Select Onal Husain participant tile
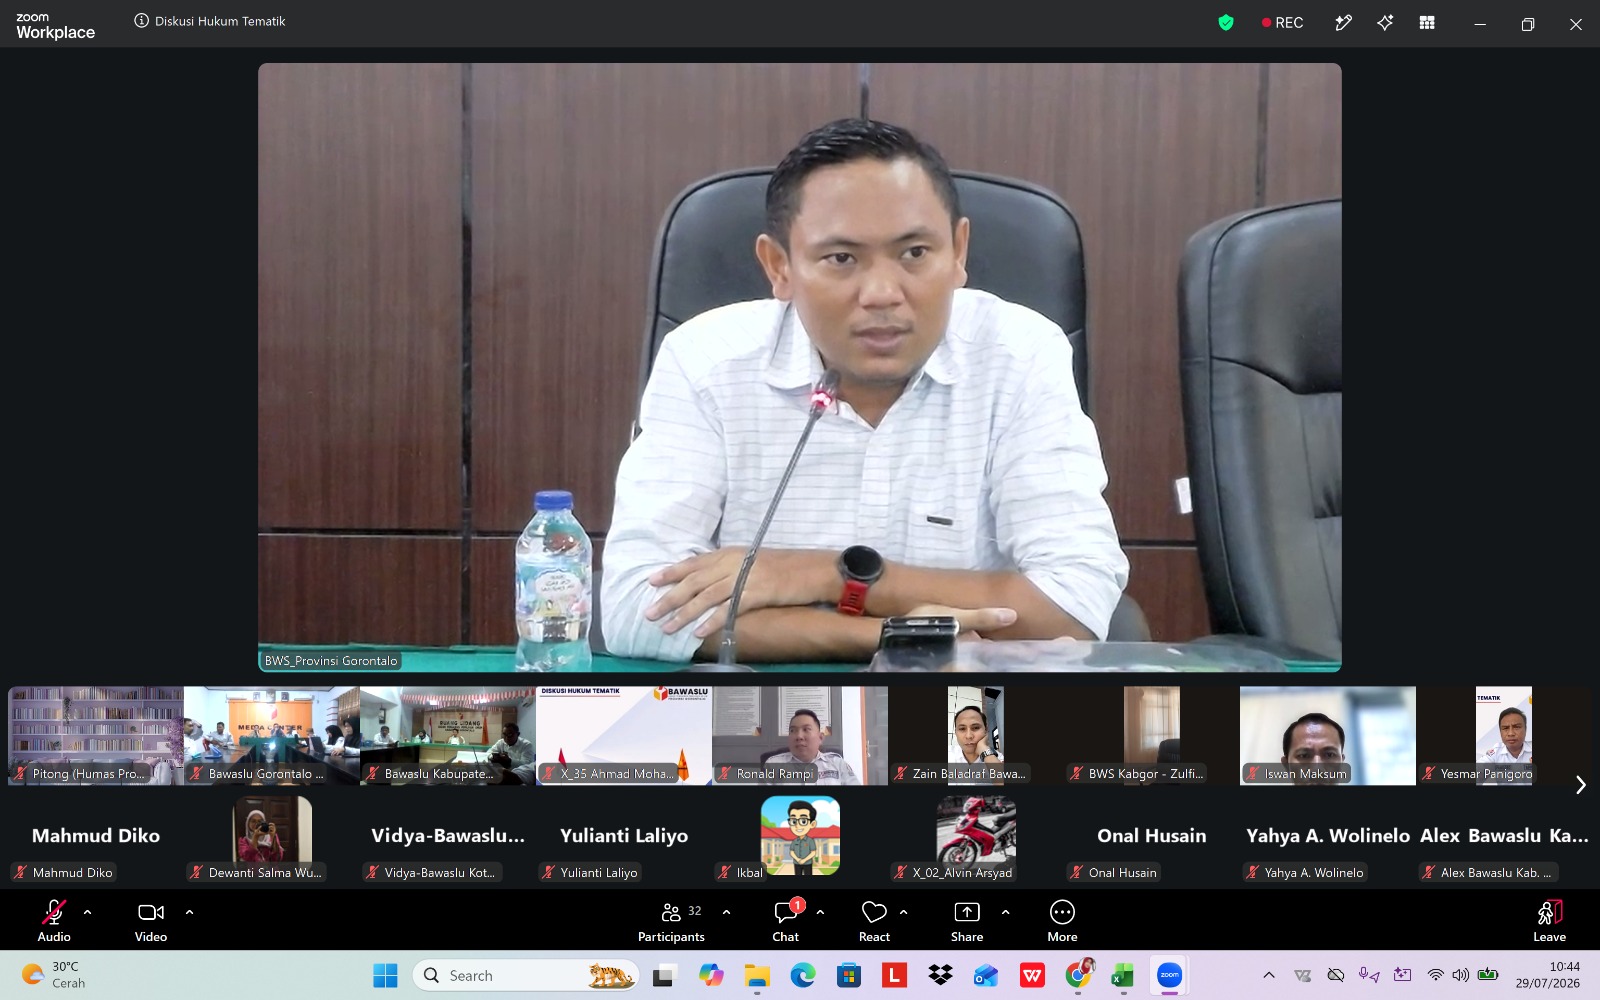 click(1152, 838)
